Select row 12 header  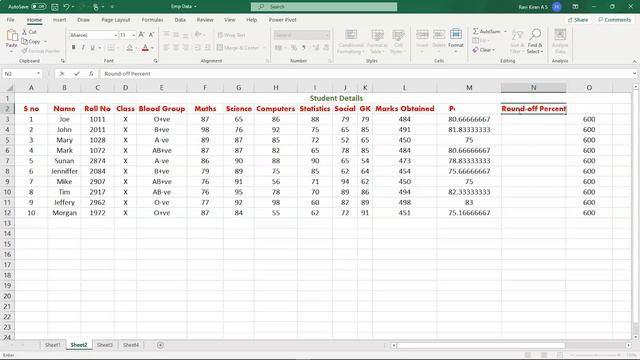[7, 213]
